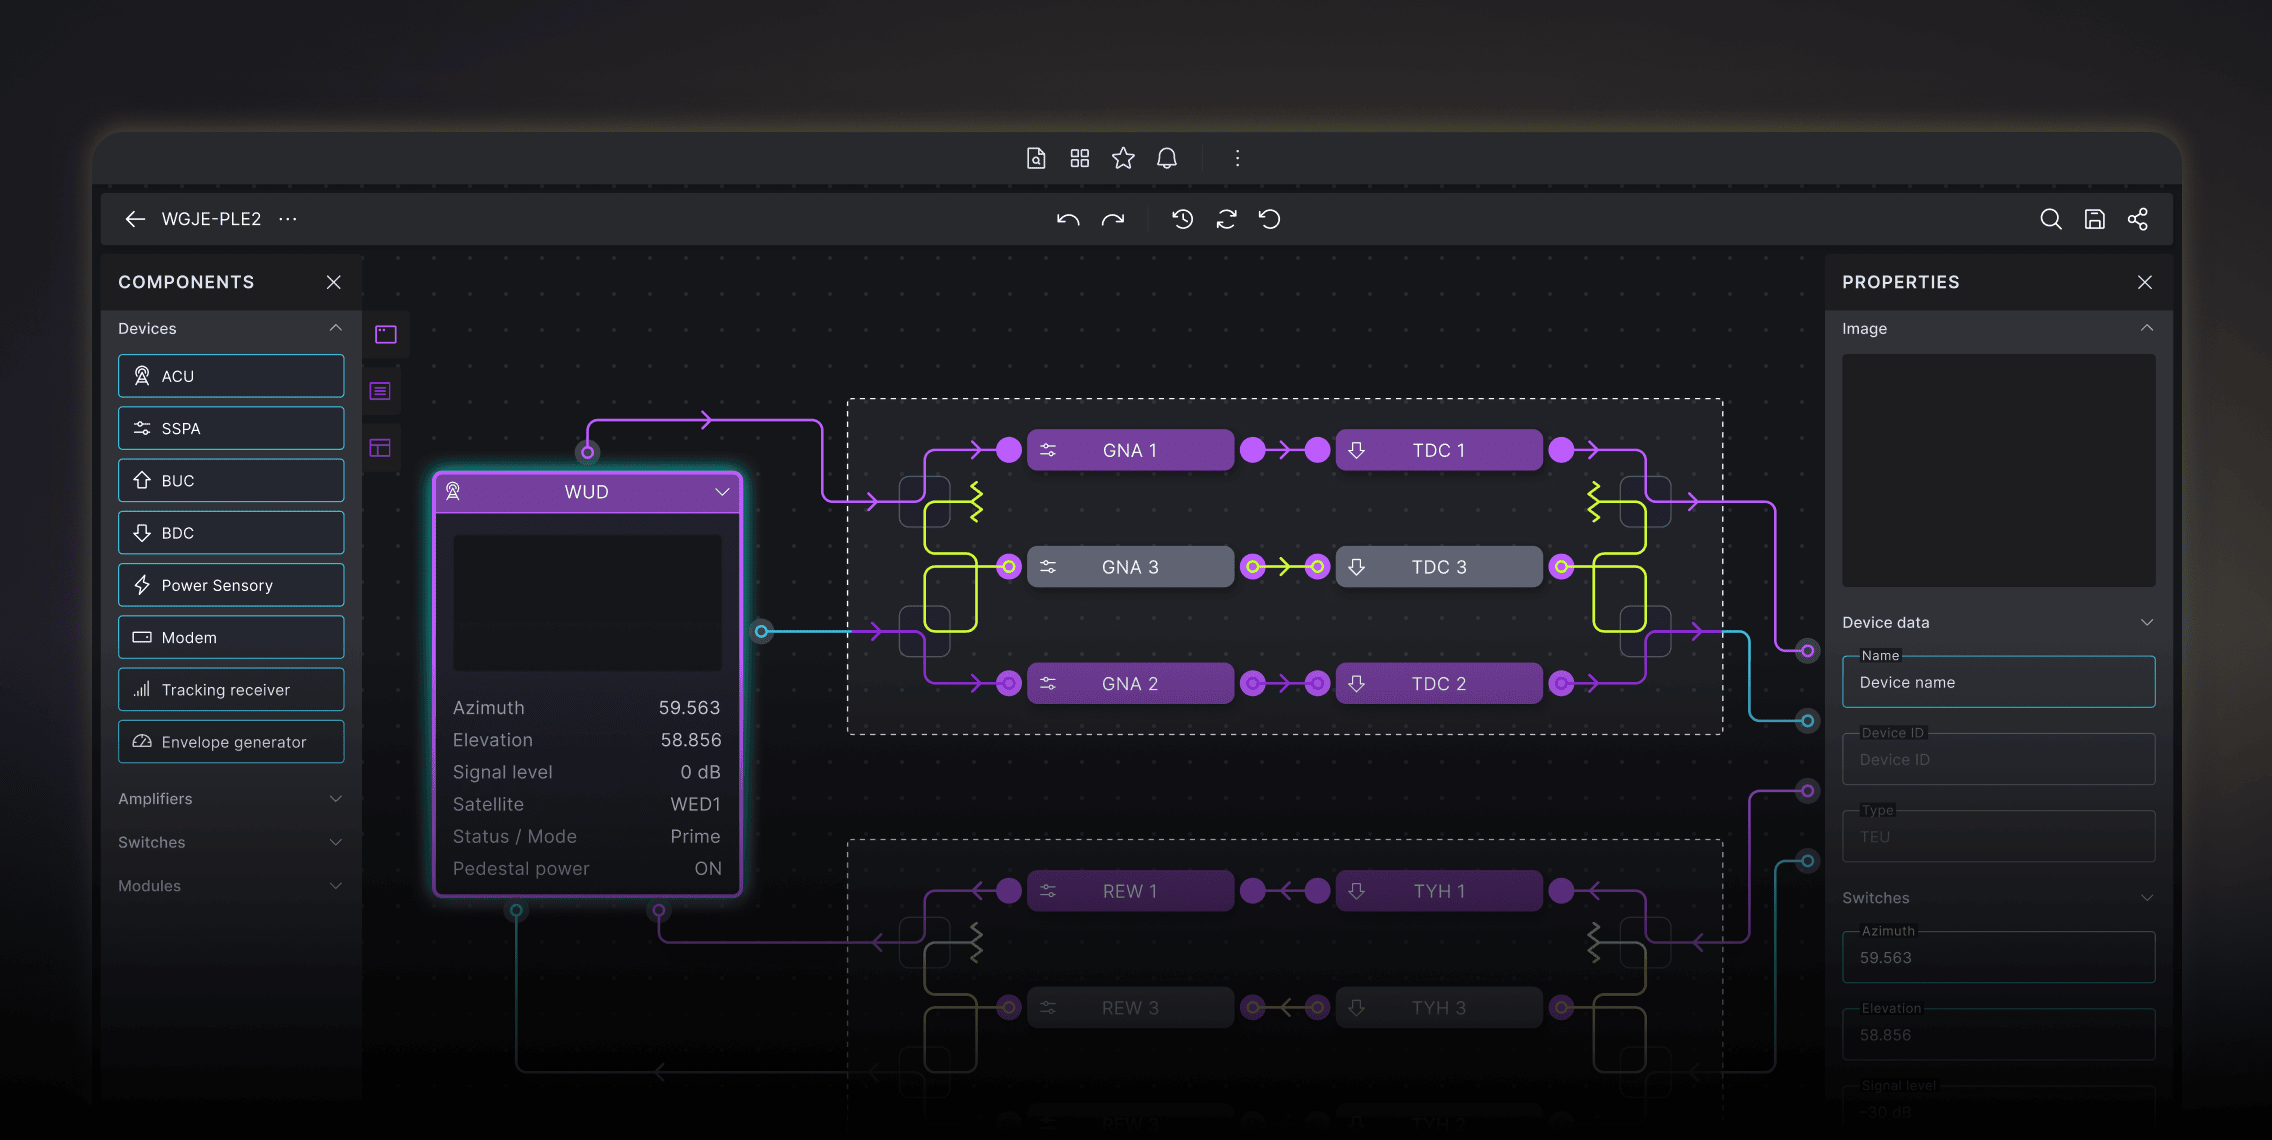This screenshot has width=2272, height=1140.
Task: Expand the Modules section
Action: 336,886
